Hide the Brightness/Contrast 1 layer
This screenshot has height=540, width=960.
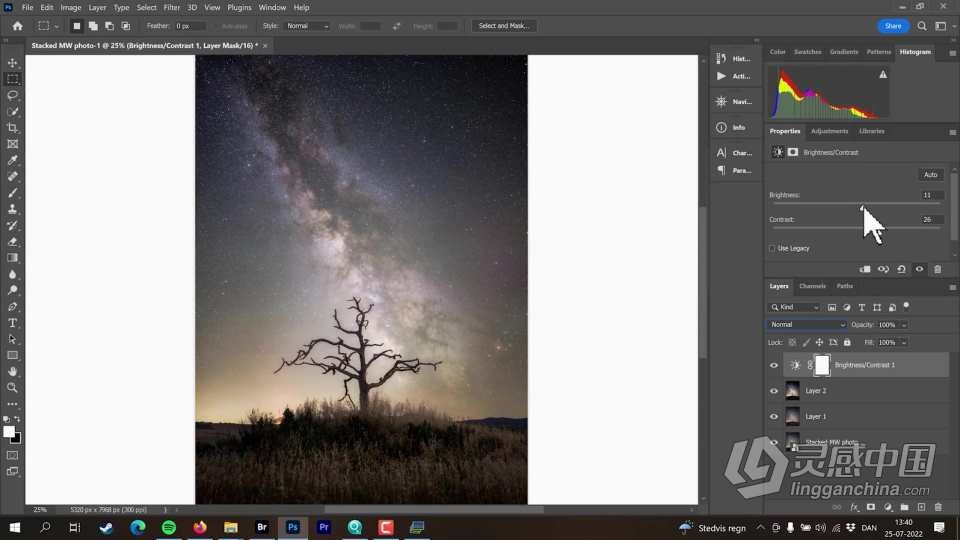pyautogui.click(x=774, y=366)
